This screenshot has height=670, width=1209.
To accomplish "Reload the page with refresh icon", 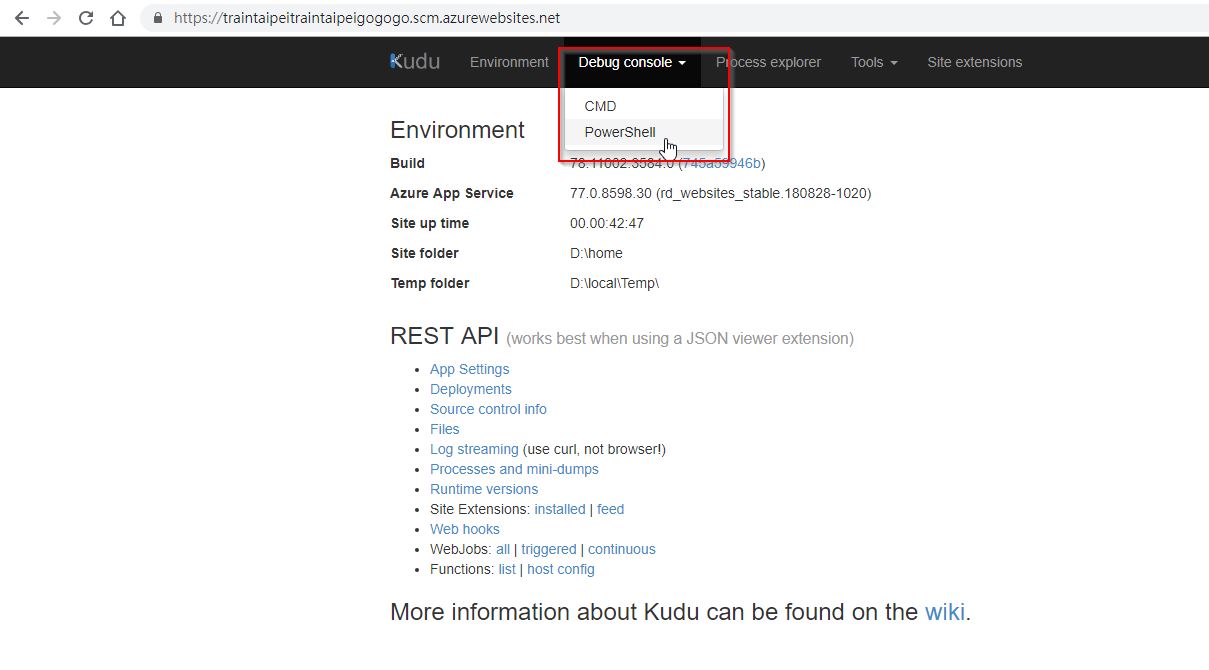I will 86,18.
